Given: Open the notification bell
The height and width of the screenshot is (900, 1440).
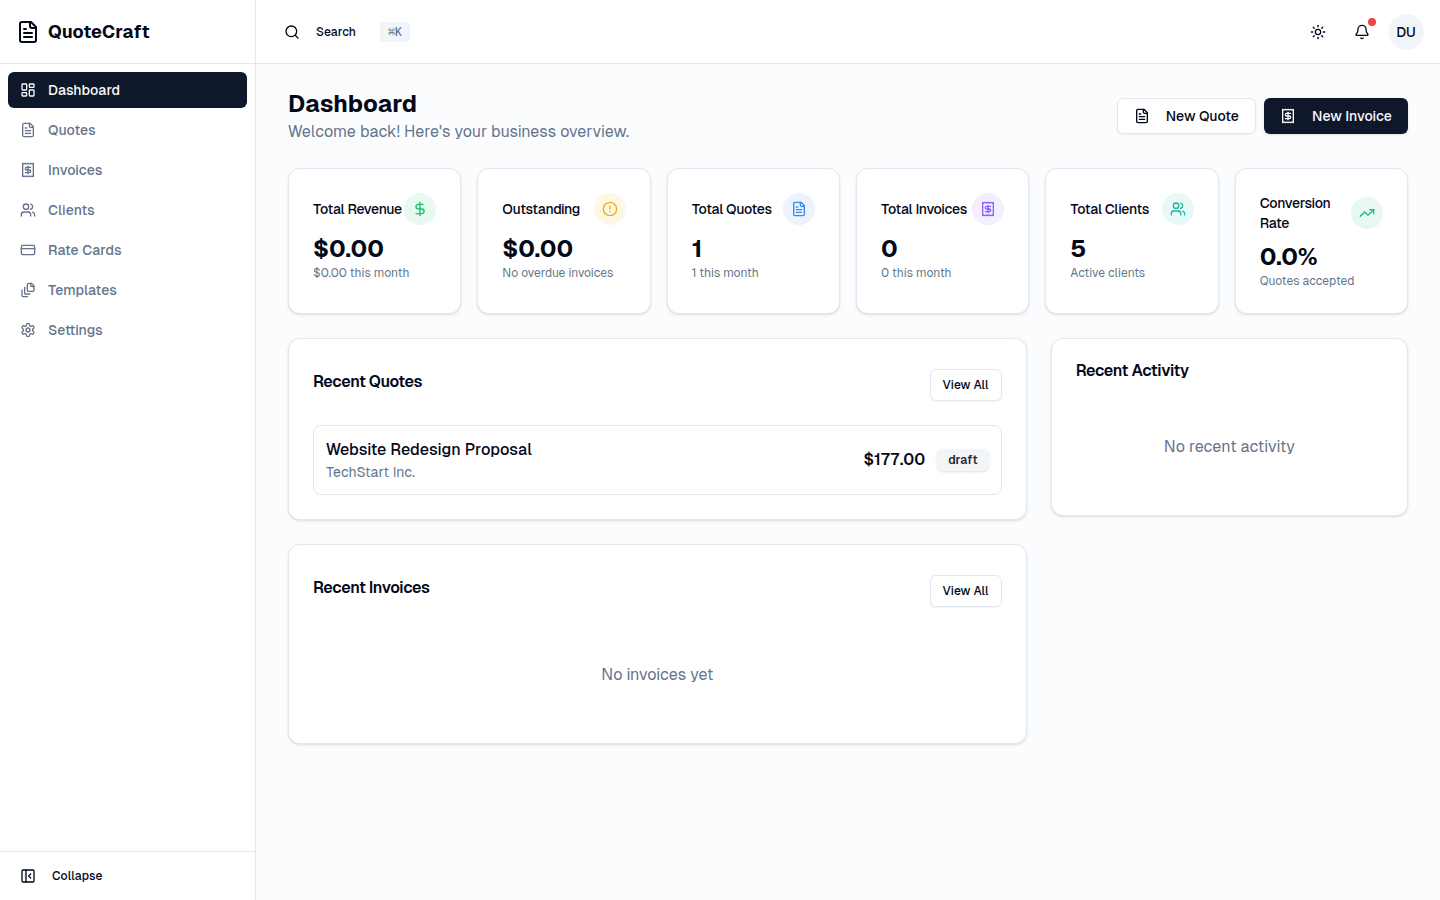Looking at the screenshot, I should (x=1361, y=31).
